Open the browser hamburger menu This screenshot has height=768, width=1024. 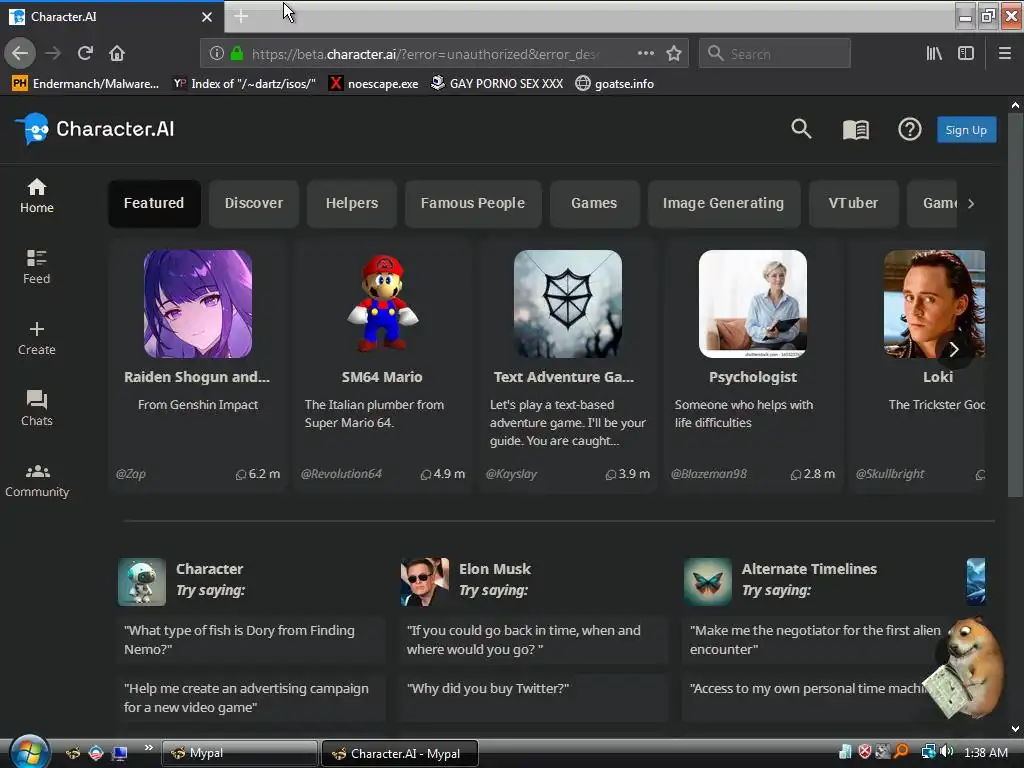coord(1004,53)
